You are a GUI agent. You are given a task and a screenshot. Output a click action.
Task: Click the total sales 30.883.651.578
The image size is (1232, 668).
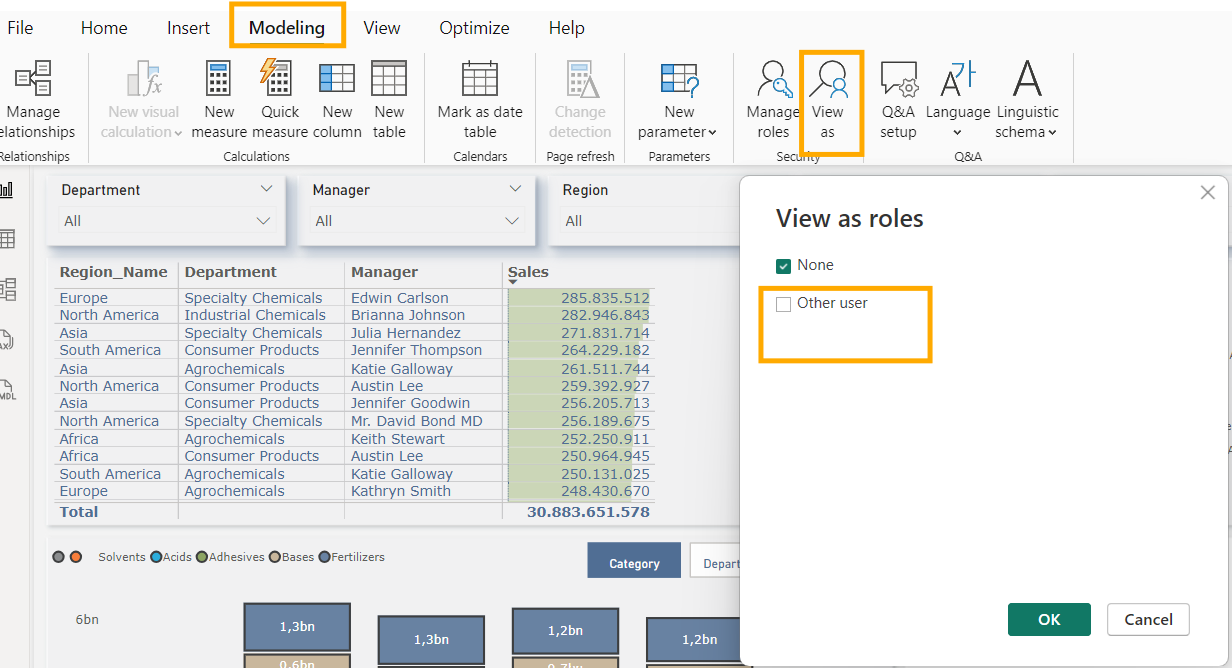588,512
